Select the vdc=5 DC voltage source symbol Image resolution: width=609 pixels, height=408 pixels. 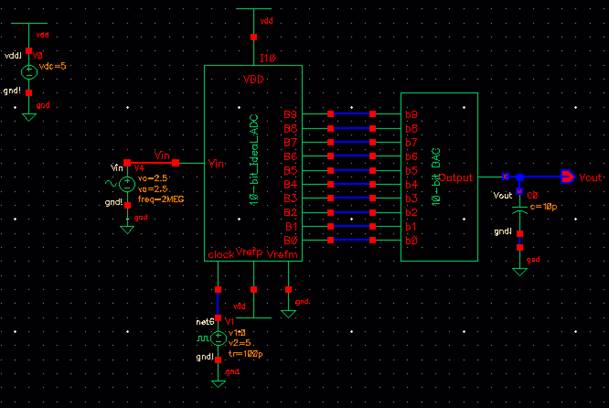pyautogui.click(x=29, y=72)
